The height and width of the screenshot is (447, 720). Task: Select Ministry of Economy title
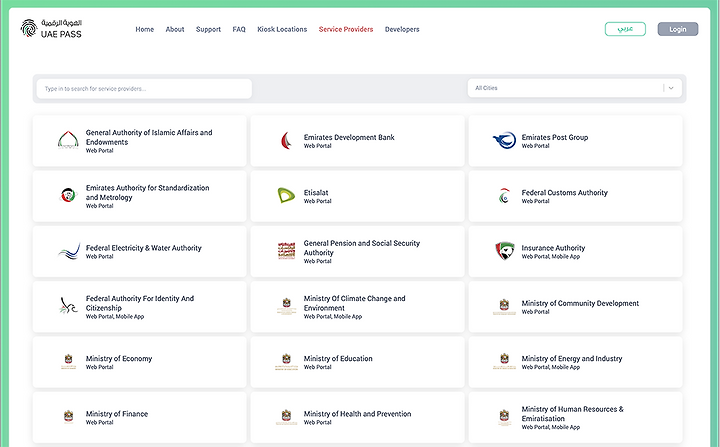pos(119,358)
